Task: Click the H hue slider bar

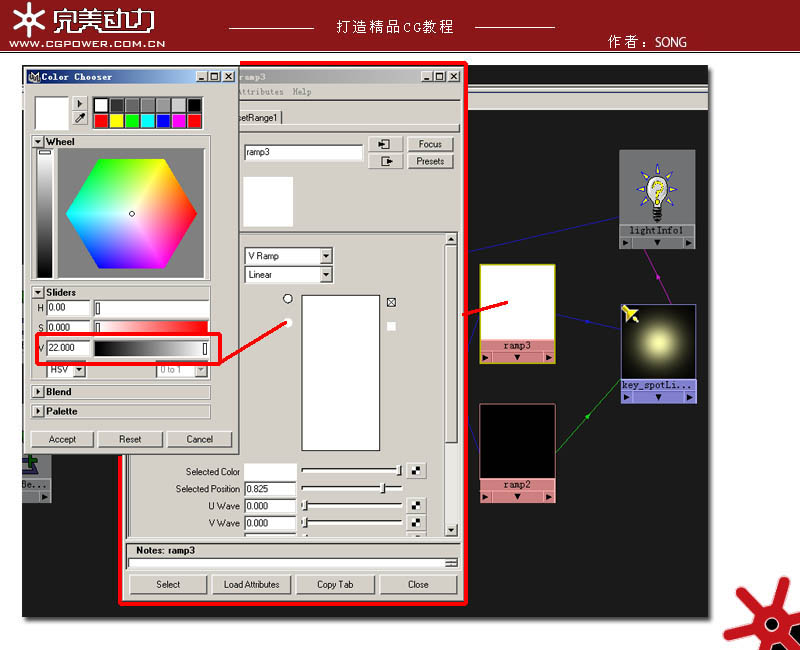Action: click(x=151, y=308)
